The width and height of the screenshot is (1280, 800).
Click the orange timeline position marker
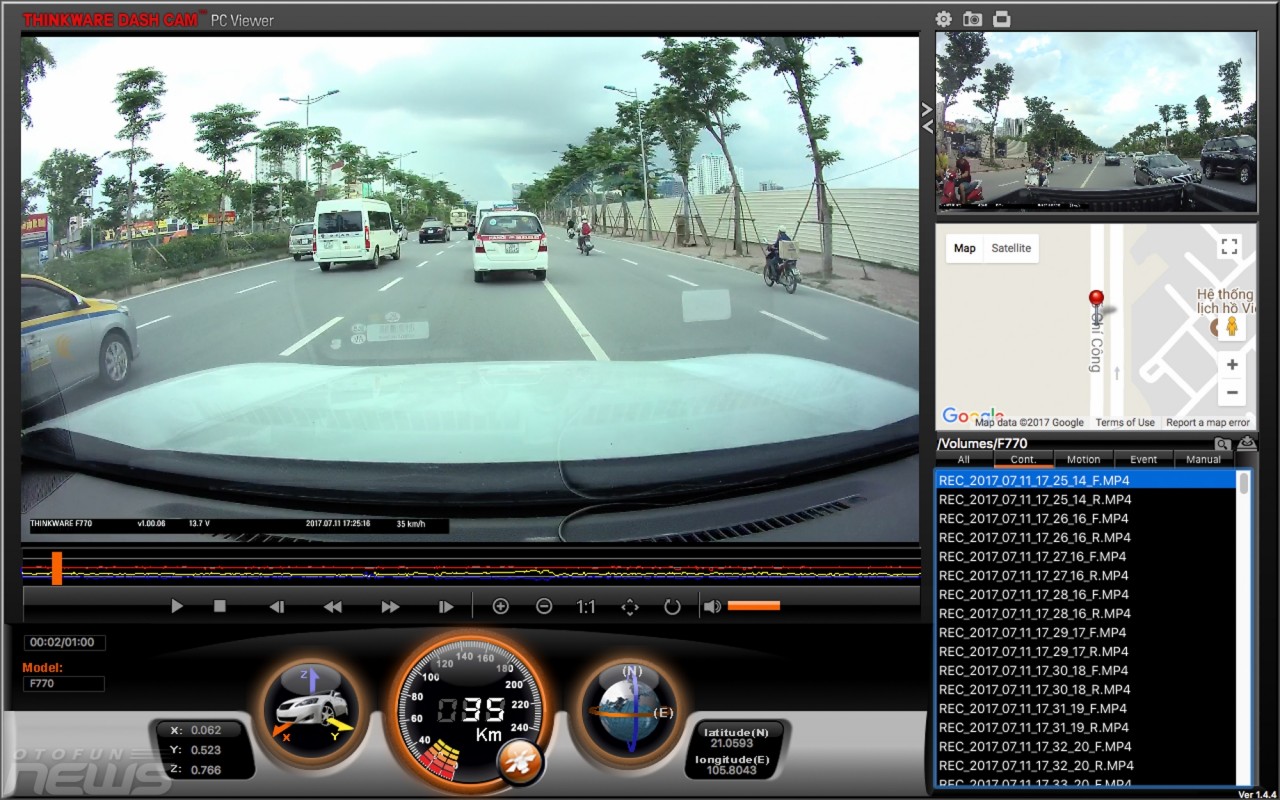(57, 568)
